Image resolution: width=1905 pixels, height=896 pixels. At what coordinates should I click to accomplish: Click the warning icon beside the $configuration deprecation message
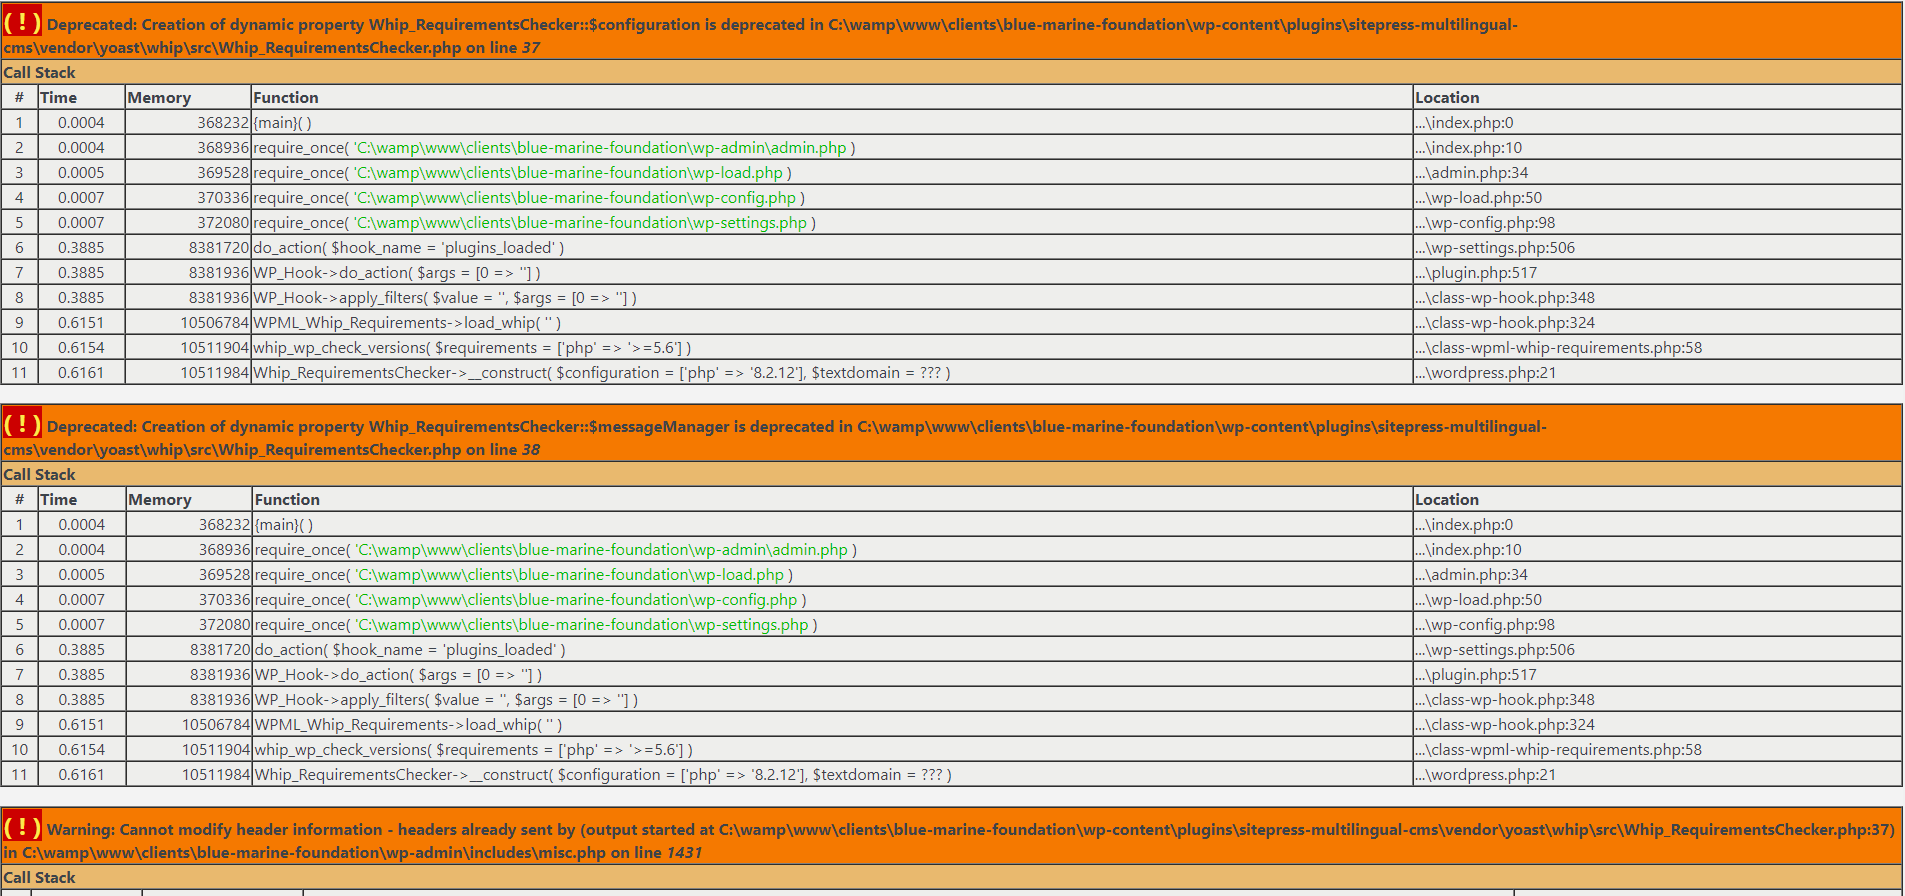[22, 21]
